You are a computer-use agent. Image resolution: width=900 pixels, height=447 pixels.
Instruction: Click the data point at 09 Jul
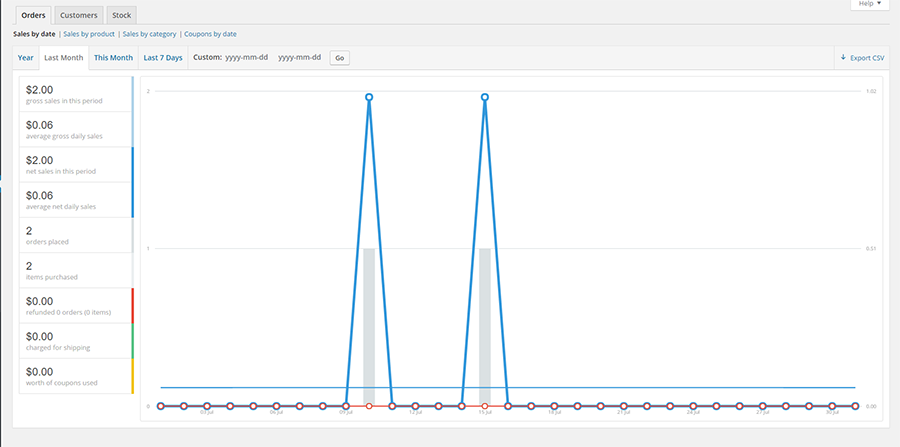pos(346,406)
